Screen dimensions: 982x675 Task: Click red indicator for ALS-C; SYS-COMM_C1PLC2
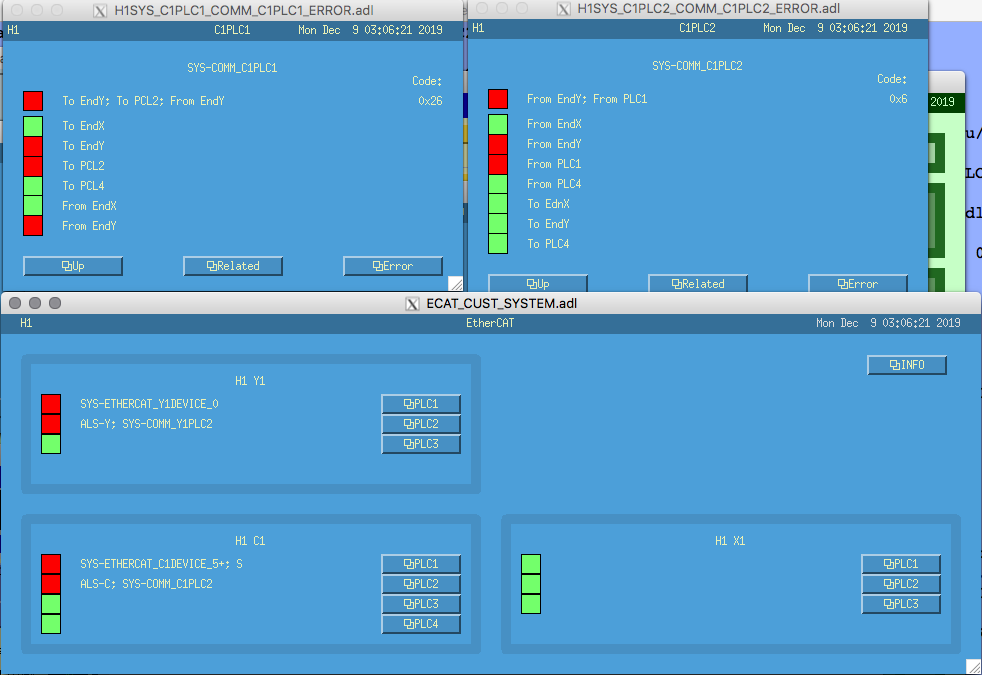51,584
